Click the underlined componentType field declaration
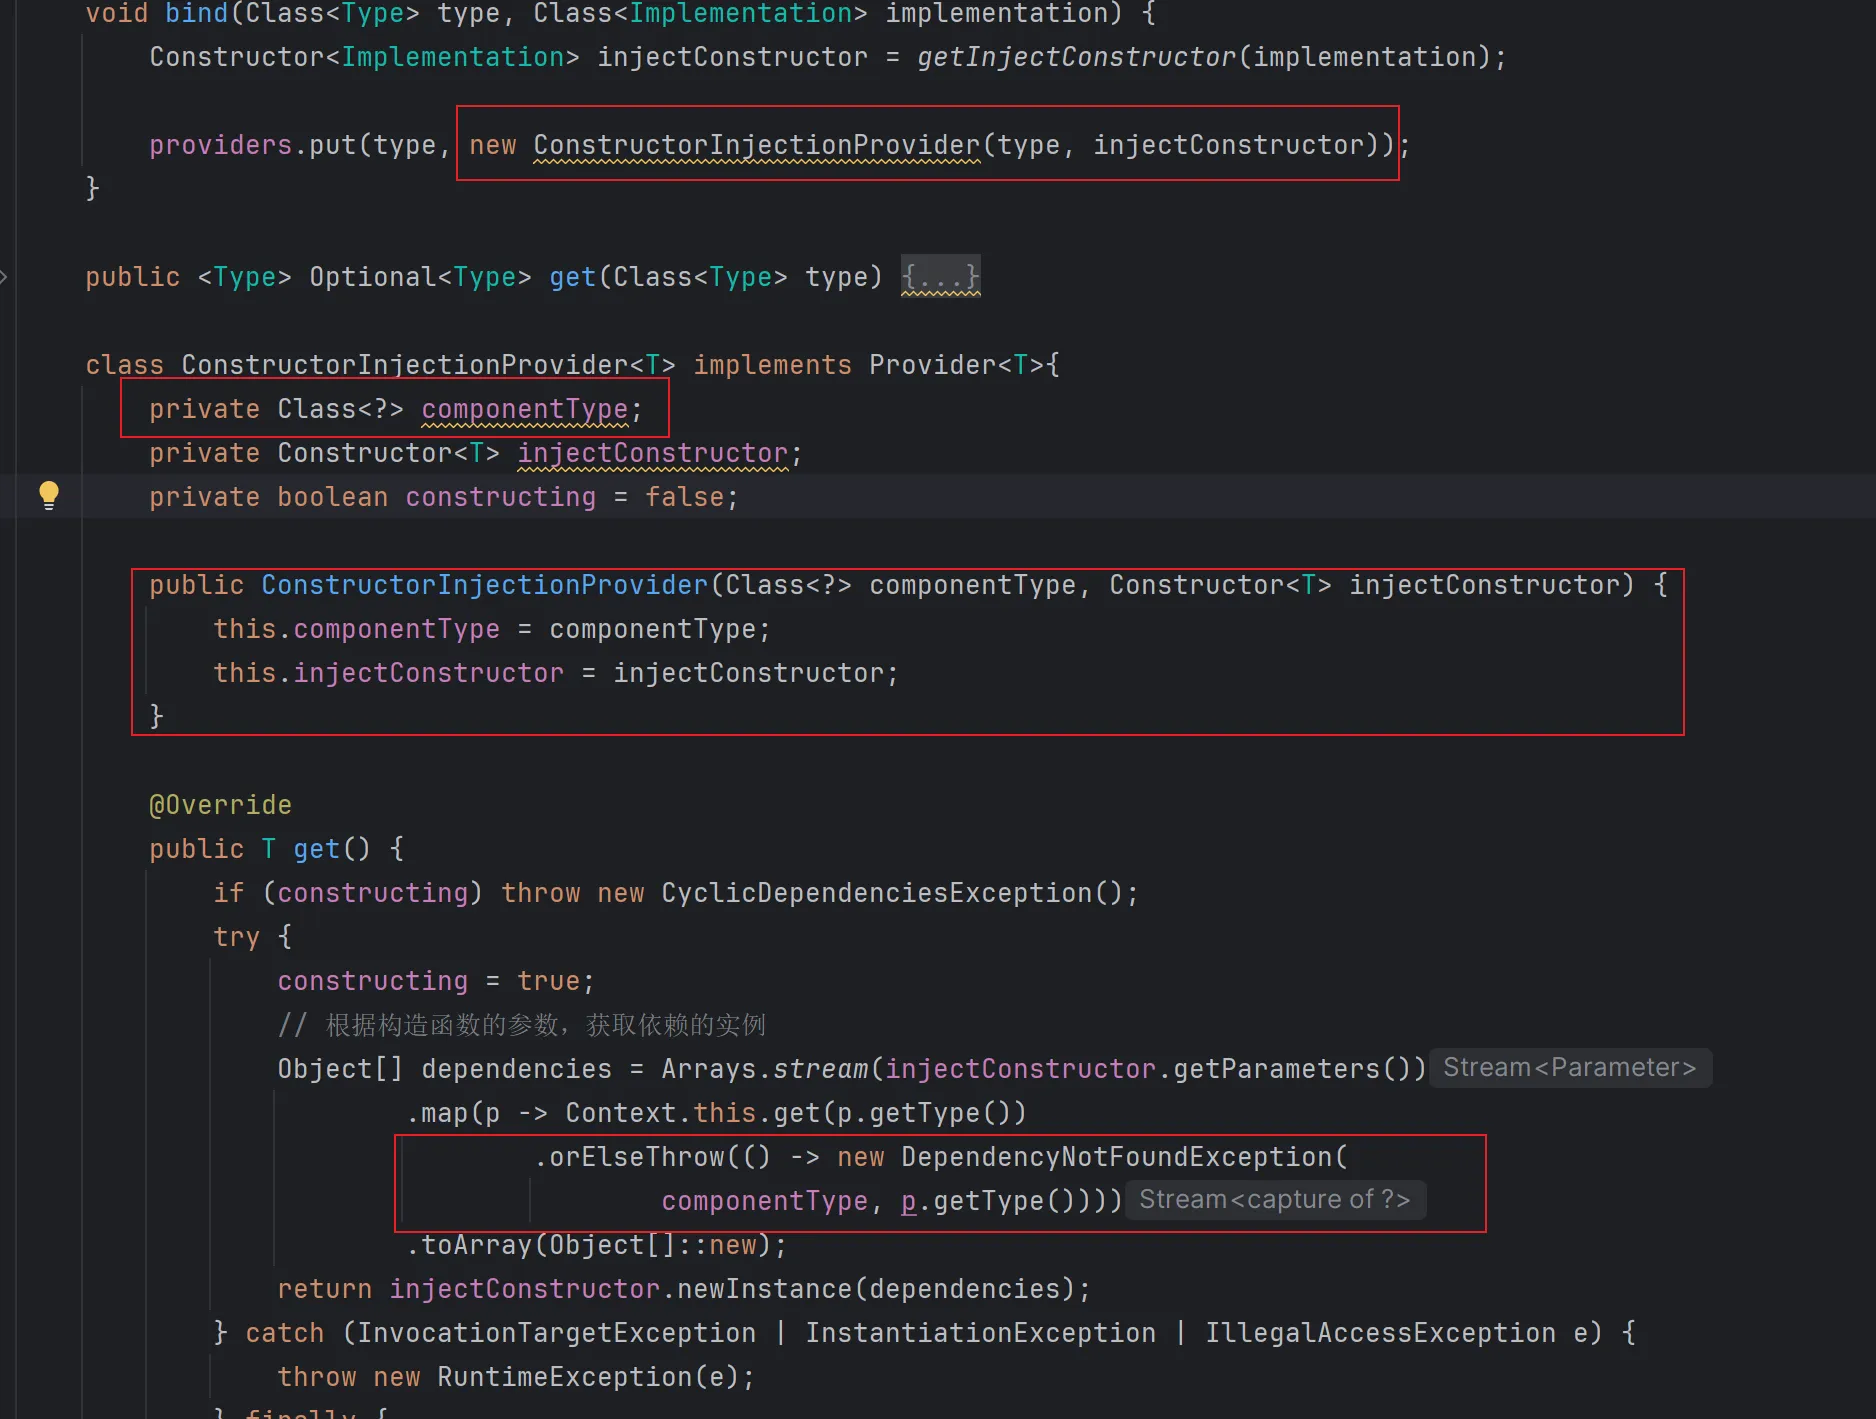Screen dimensions: 1876x1419 524,409
